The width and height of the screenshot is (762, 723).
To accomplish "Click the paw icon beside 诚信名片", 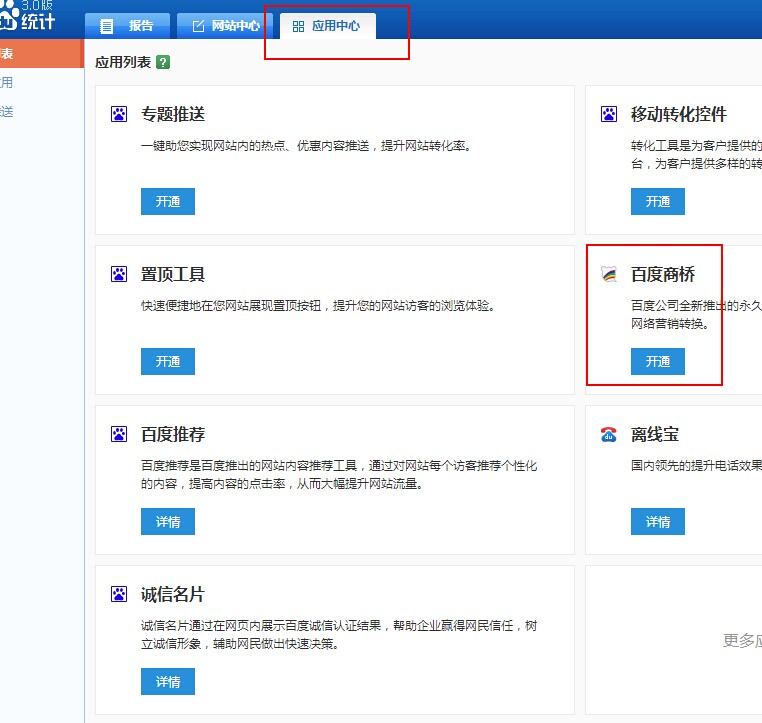I will click(x=119, y=595).
